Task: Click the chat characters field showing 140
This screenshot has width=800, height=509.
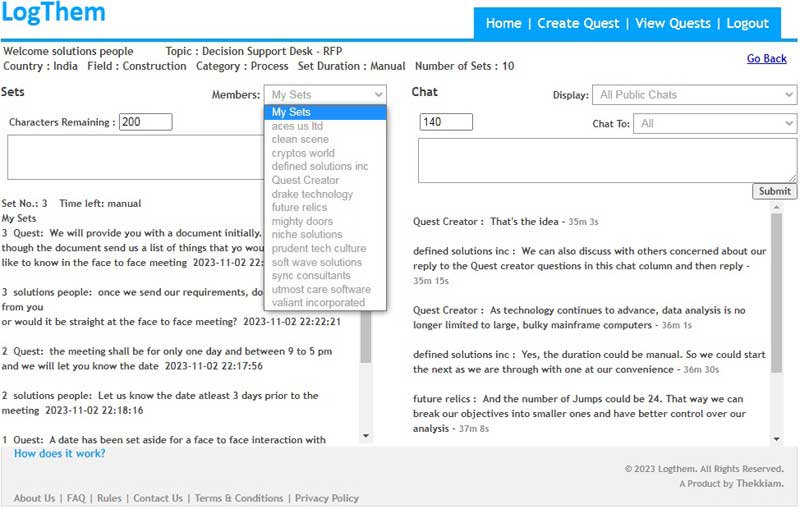Action: coord(446,122)
